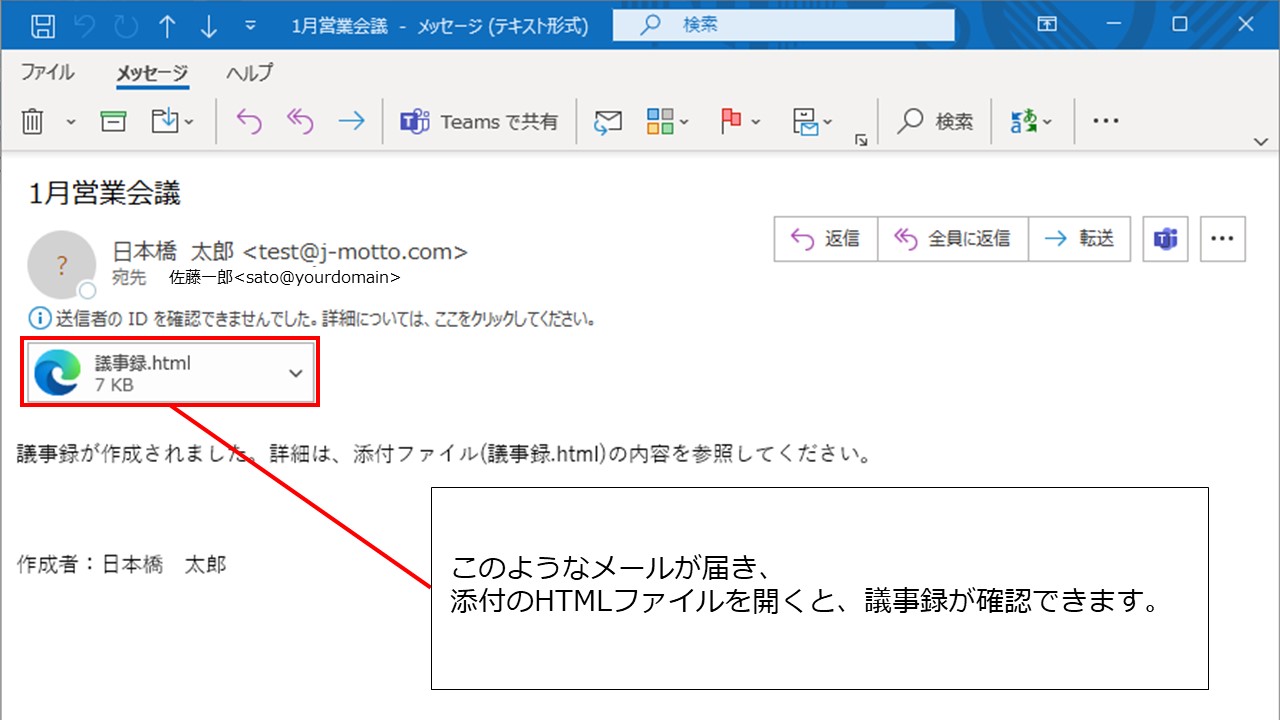The width and height of the screenshot is (1280, 720).
Task: Switch to the メッセージ tab
Action: pyautogui.click(x=152, y=72)
